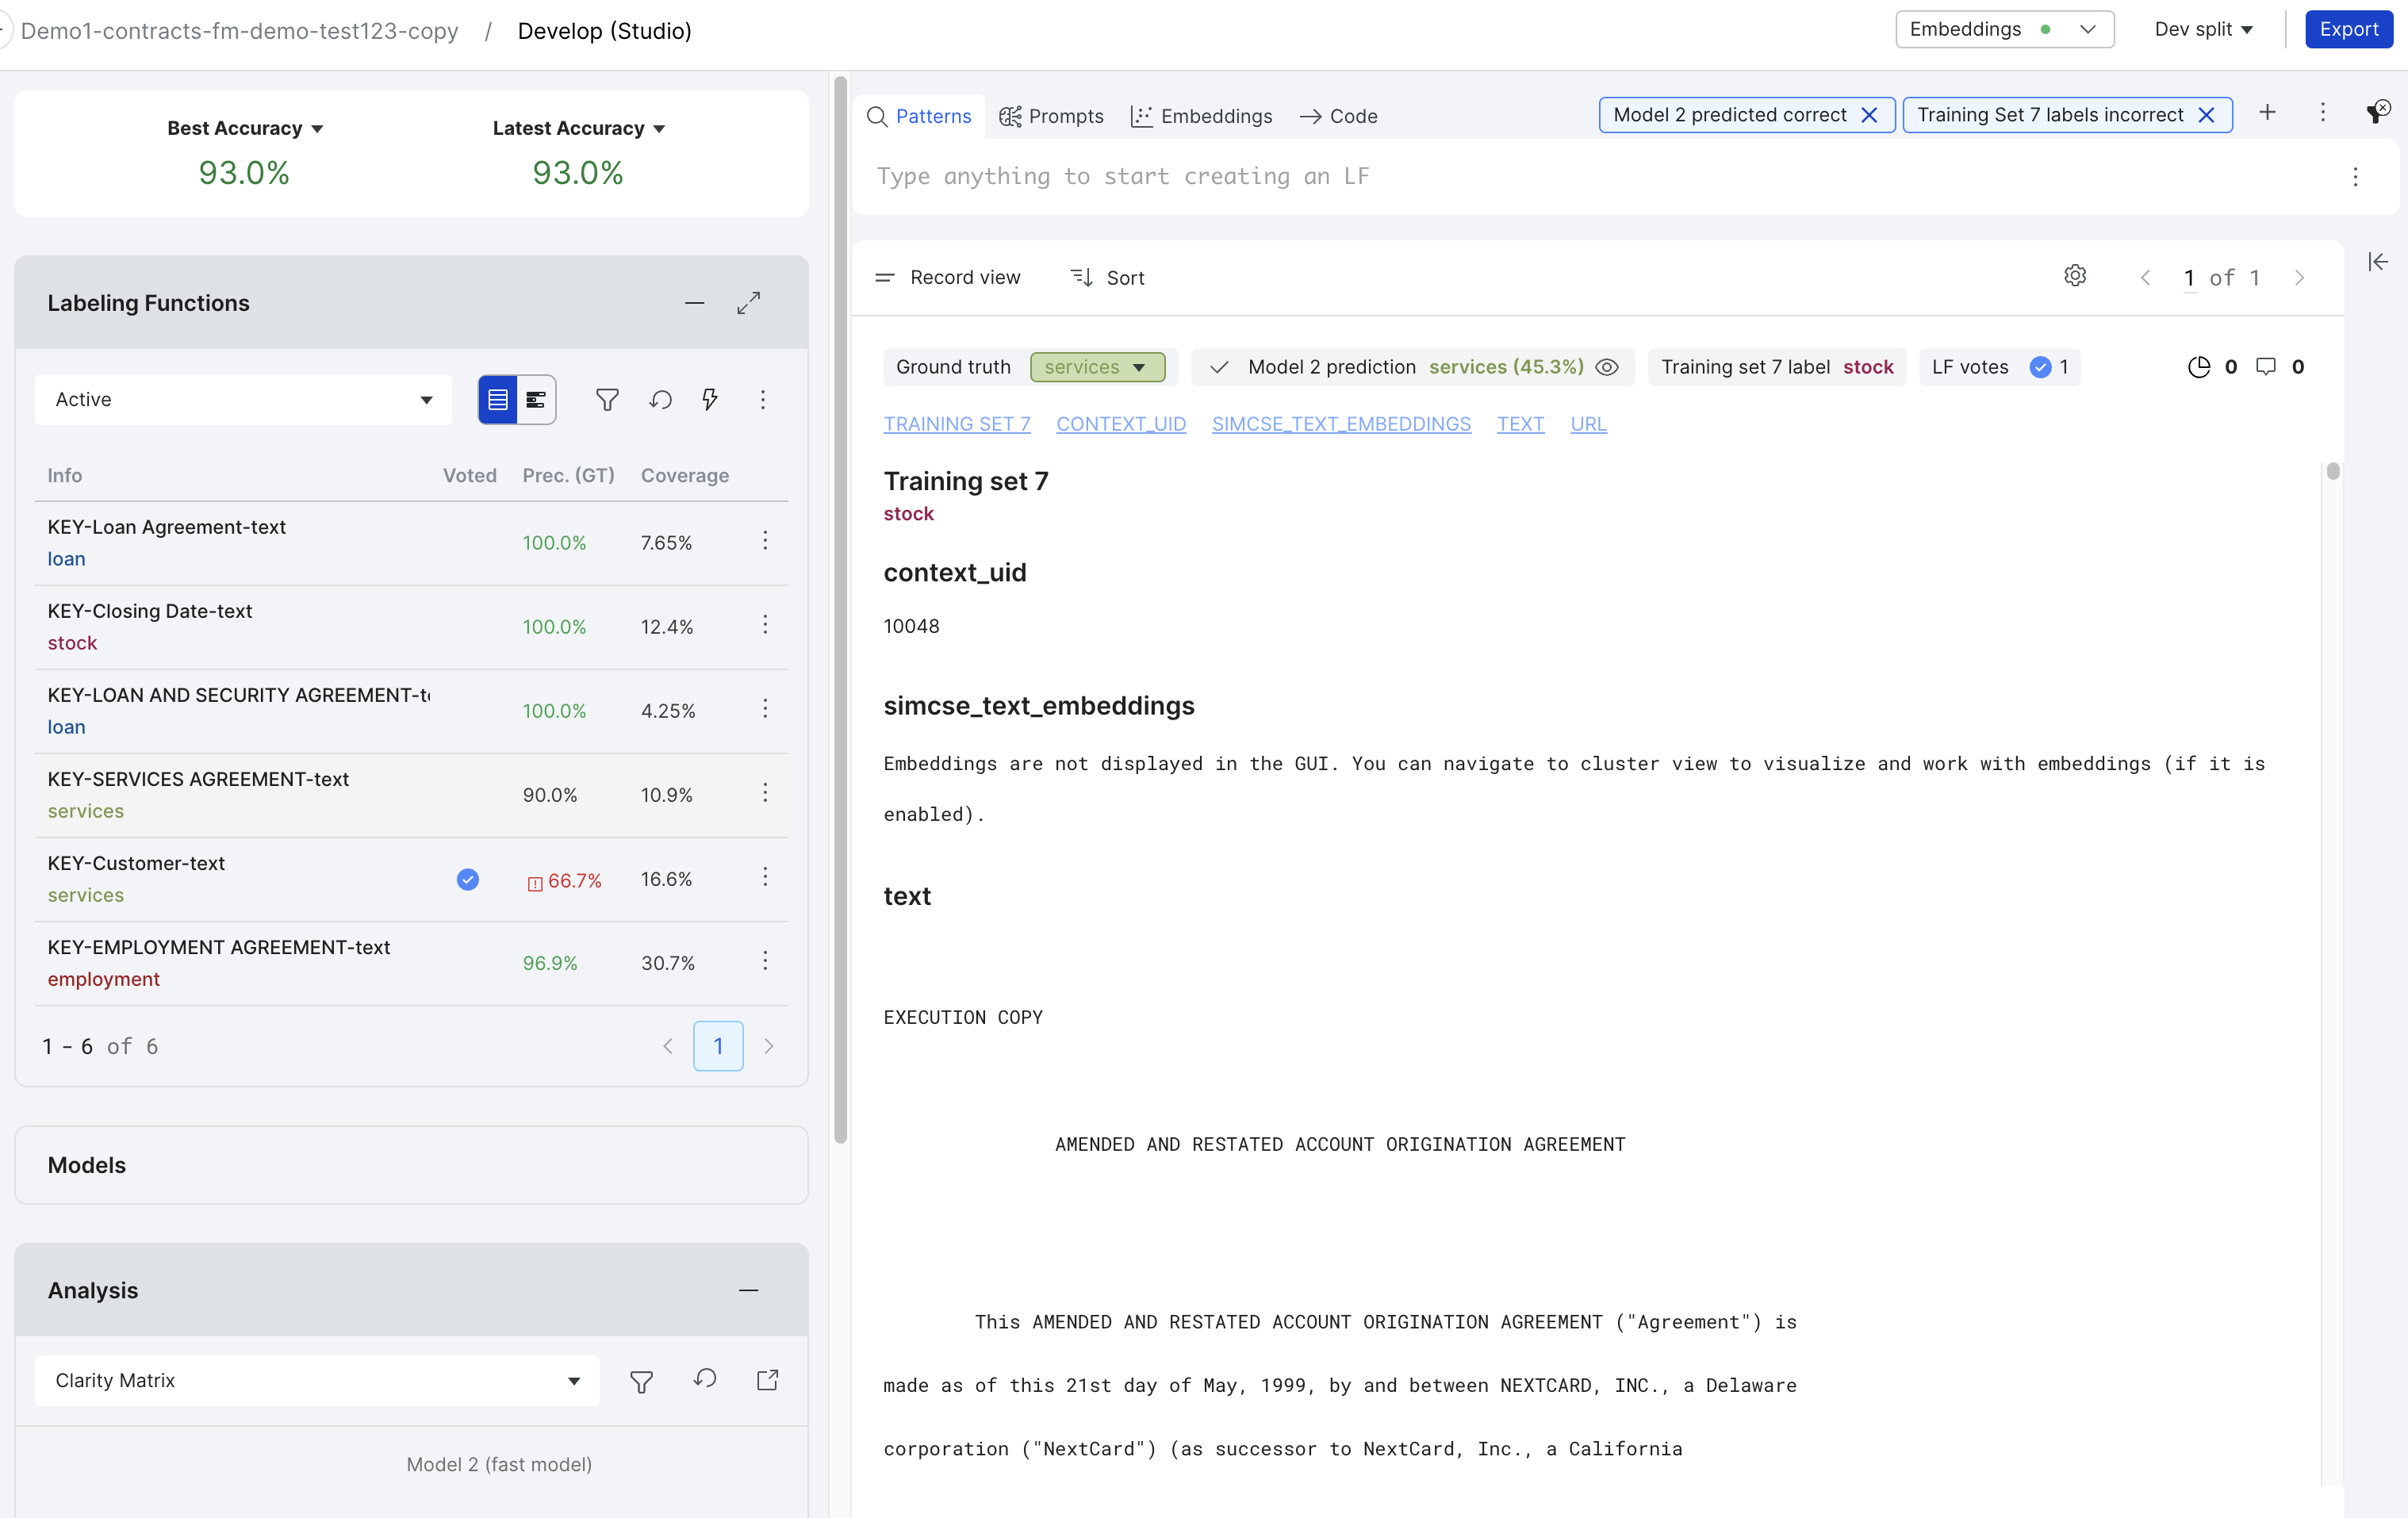Open the Dev split dropdown

coord(2204,30)
